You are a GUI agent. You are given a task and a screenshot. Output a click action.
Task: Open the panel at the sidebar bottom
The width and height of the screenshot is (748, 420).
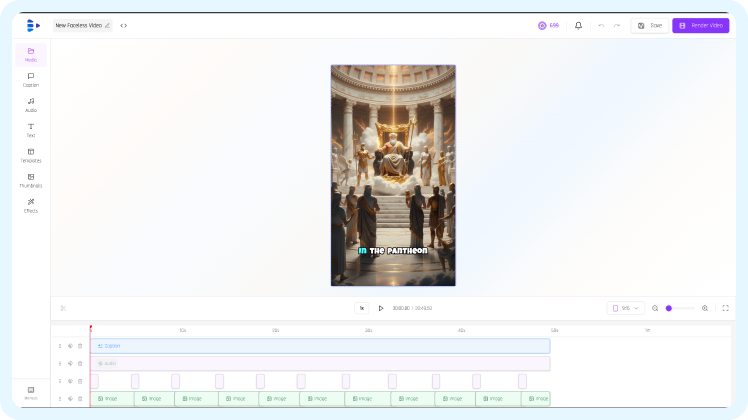31,392
